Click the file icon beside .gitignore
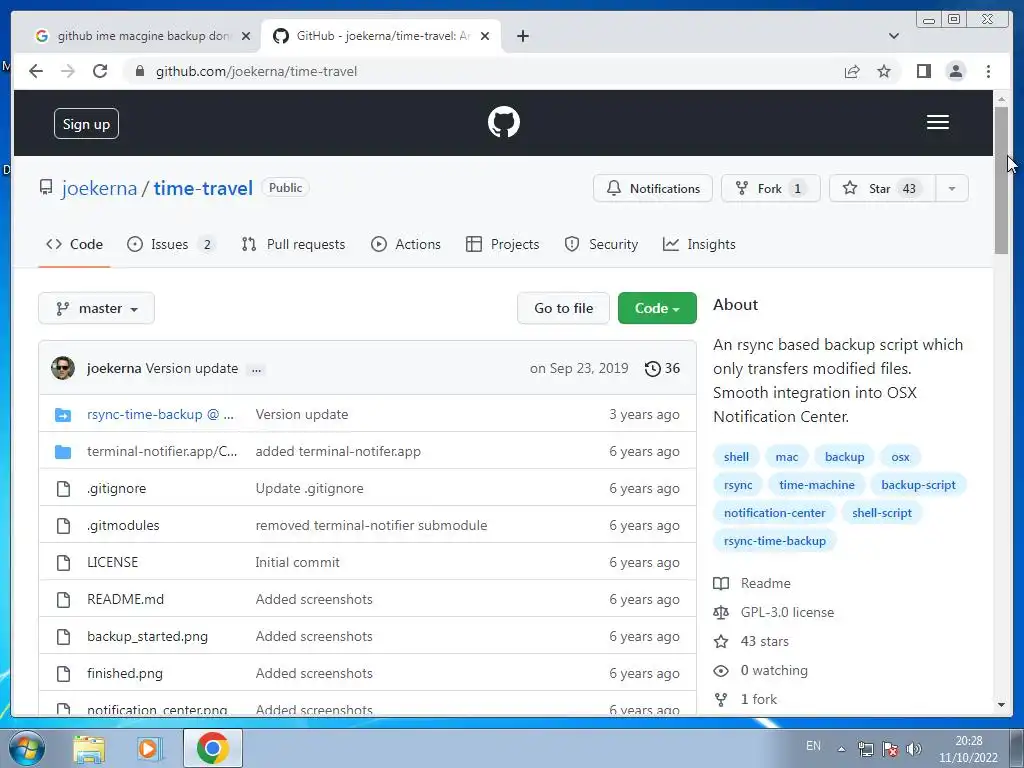The width and height of the screenshot is (1024, 768). coord(63,488)
